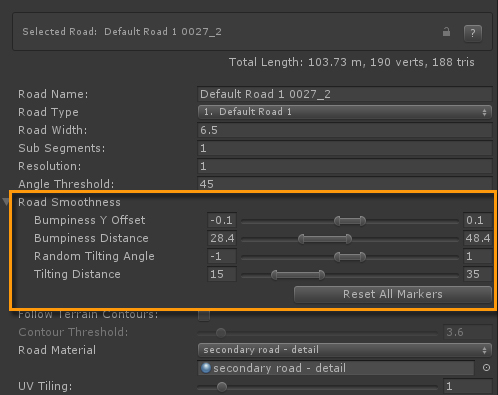The image size is (498, 395).
Task: Open the Road Type dropdown
Action: tap(345, 112)
